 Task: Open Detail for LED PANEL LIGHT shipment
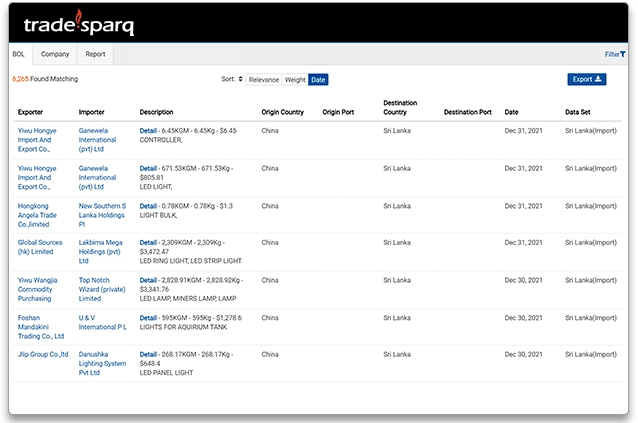(148, 354)
